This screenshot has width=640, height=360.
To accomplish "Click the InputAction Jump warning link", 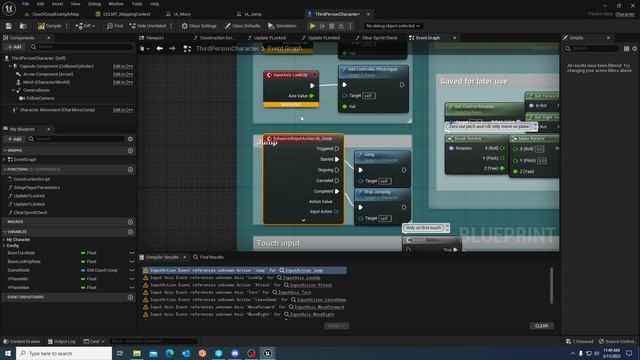I will click(304, 270).
